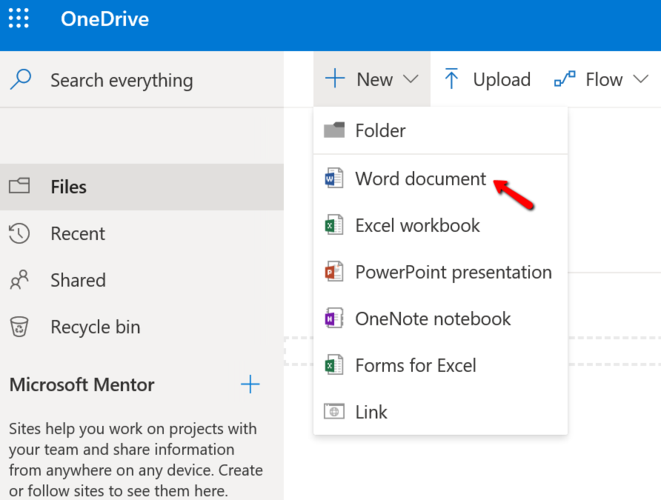Screen dimensions: 661x500
Task: Open Shared in the sidebar
Action: (142, 280)
